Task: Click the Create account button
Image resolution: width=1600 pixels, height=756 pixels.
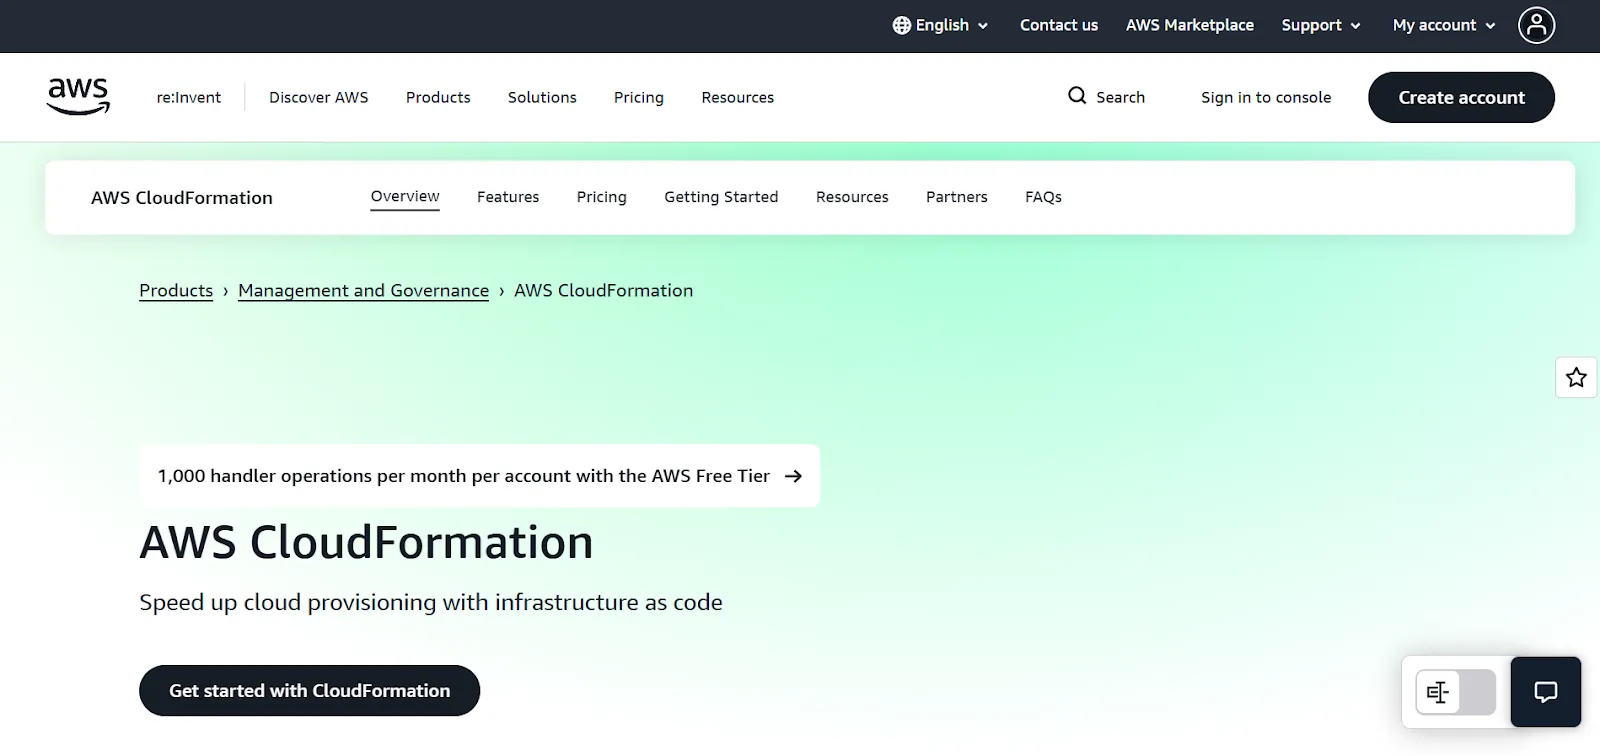Action: pyautogui.click(x=1461, y=97)
